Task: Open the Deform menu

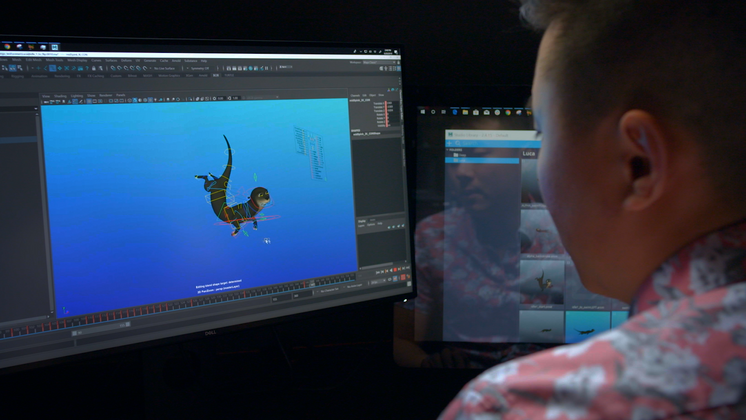Action: click(126, 60)
